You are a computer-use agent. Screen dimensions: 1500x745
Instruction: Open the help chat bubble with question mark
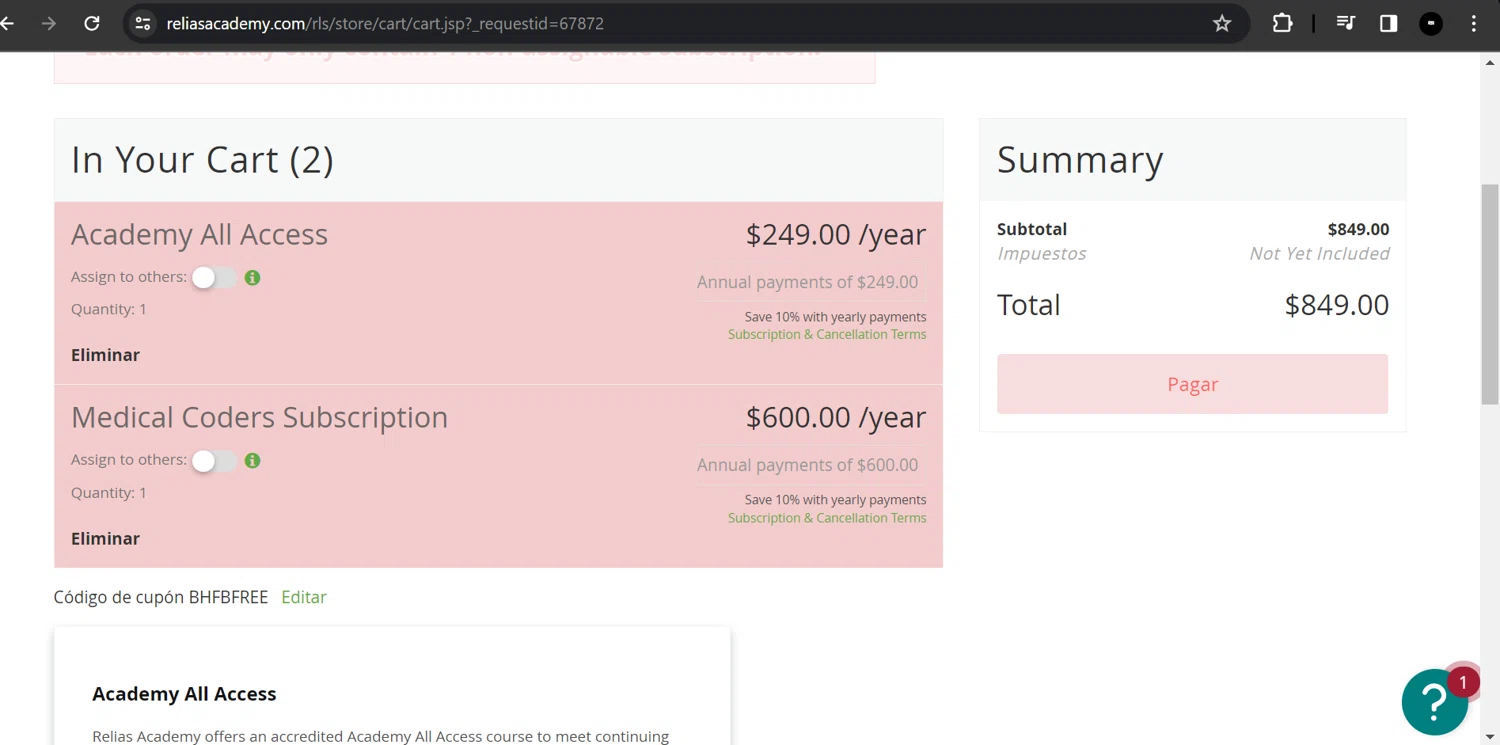pyautogui.click(x=1434, y=702)
